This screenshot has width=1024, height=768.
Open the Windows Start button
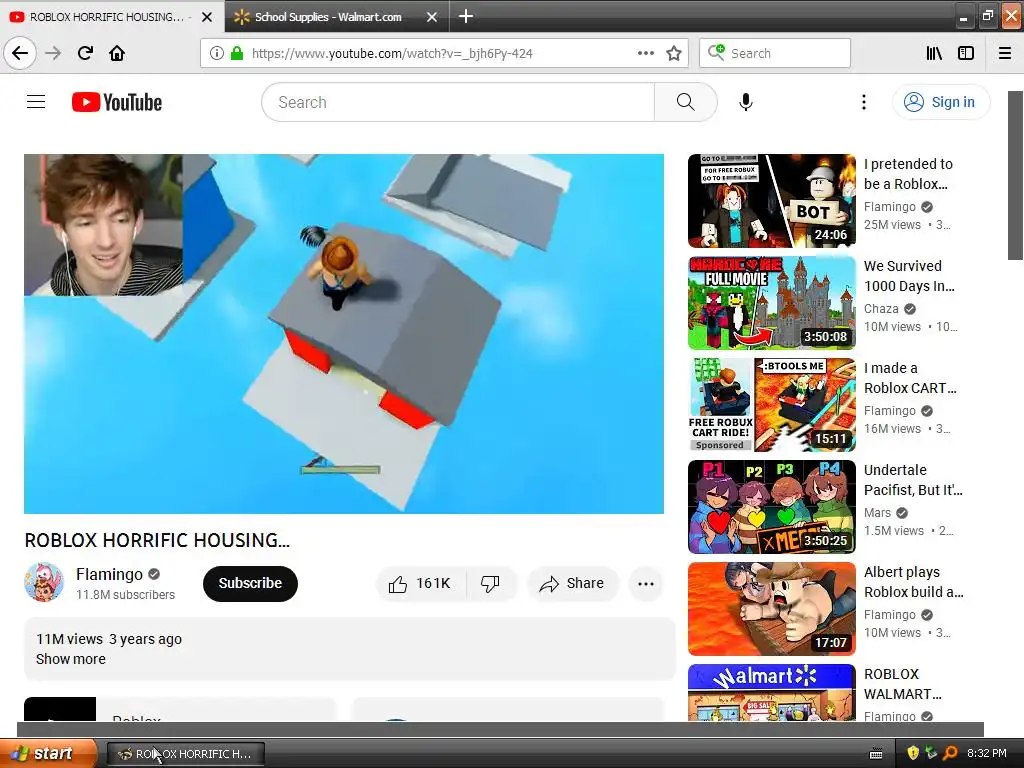pyautogui.click(x=47, y=753)
